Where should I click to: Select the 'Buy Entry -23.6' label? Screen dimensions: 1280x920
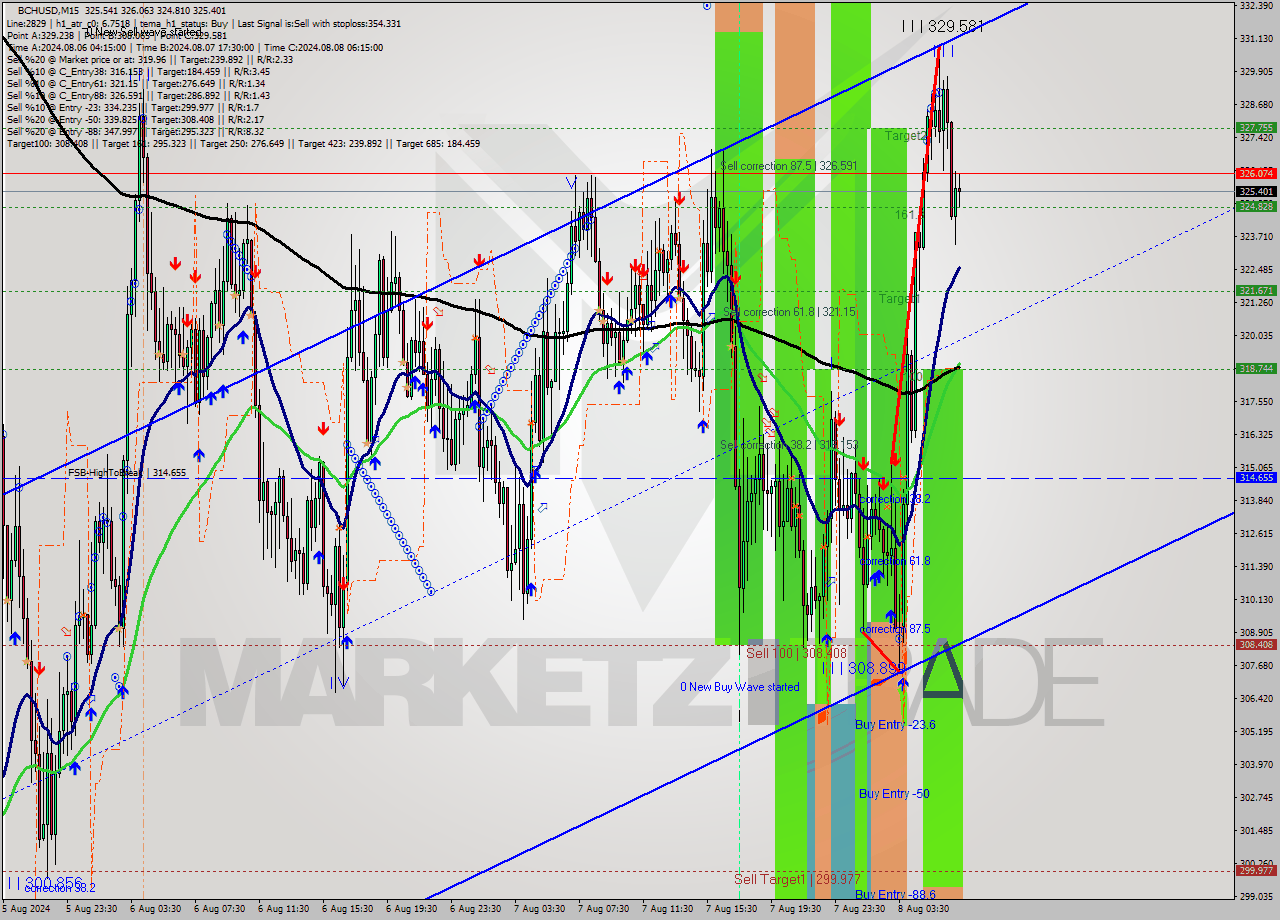coord(895,724)
